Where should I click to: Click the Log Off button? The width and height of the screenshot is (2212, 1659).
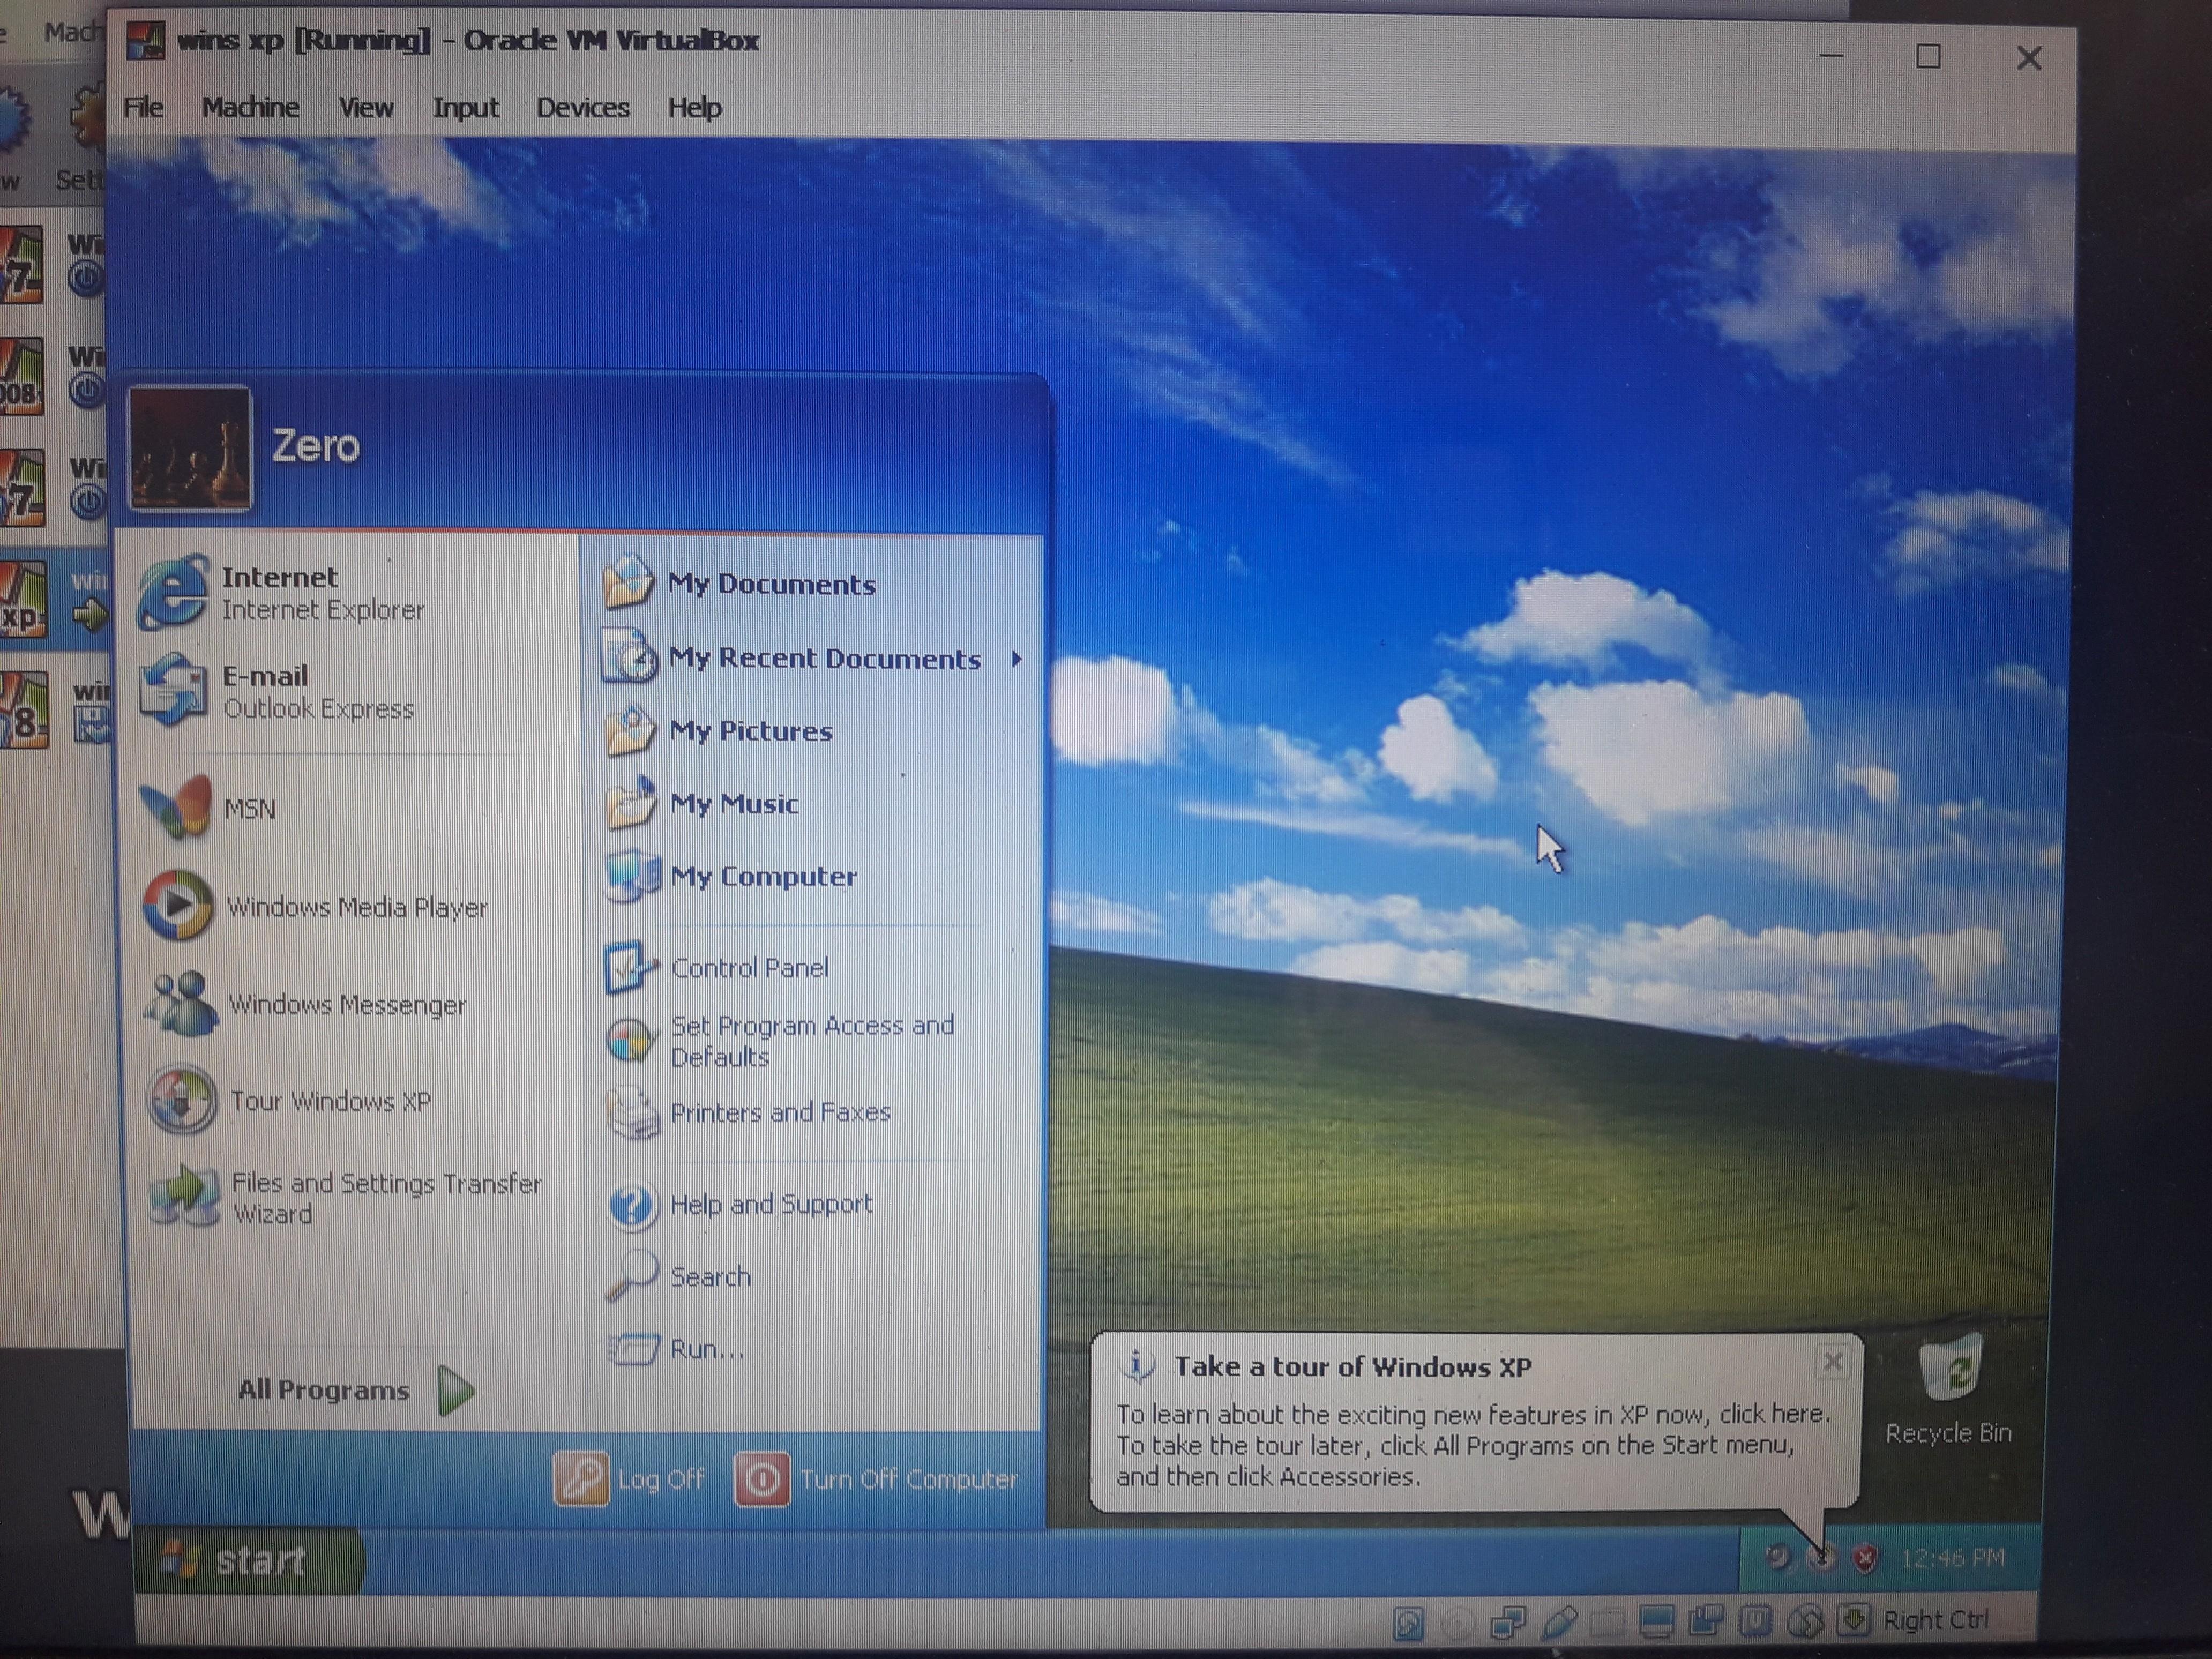(x=629, y=1478)
